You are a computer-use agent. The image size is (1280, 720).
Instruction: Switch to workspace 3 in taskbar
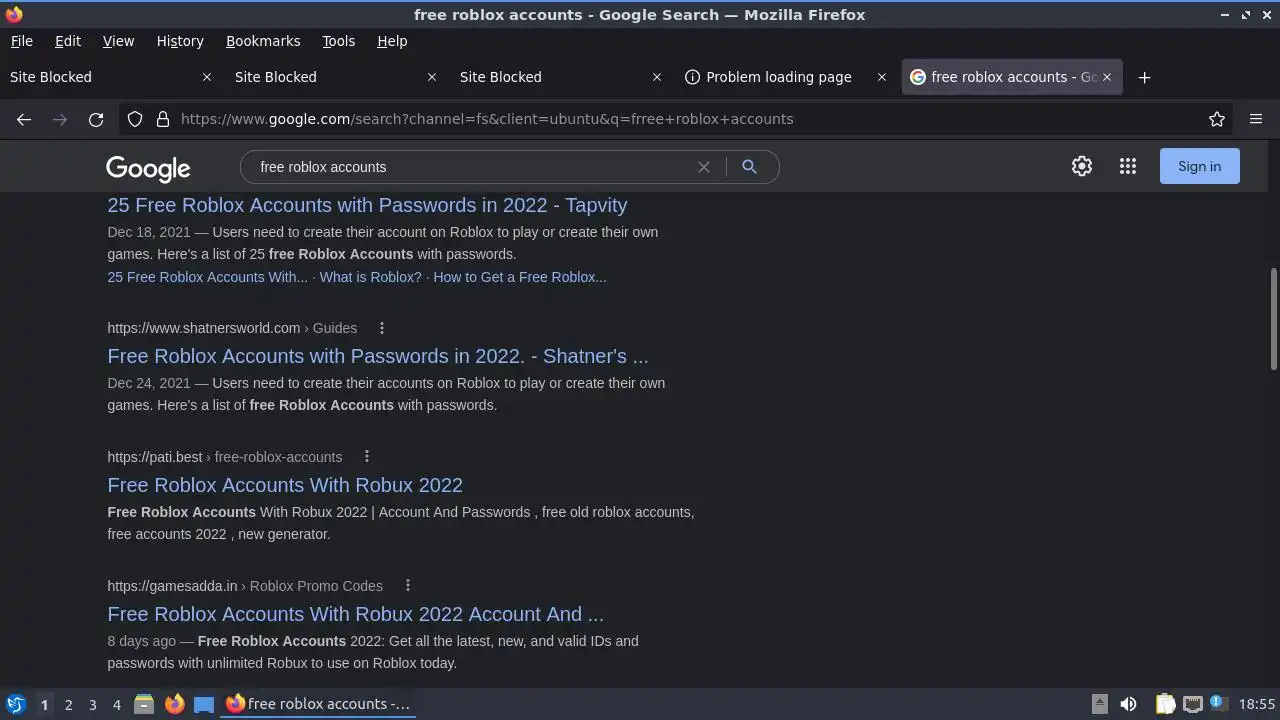[92, 704]
